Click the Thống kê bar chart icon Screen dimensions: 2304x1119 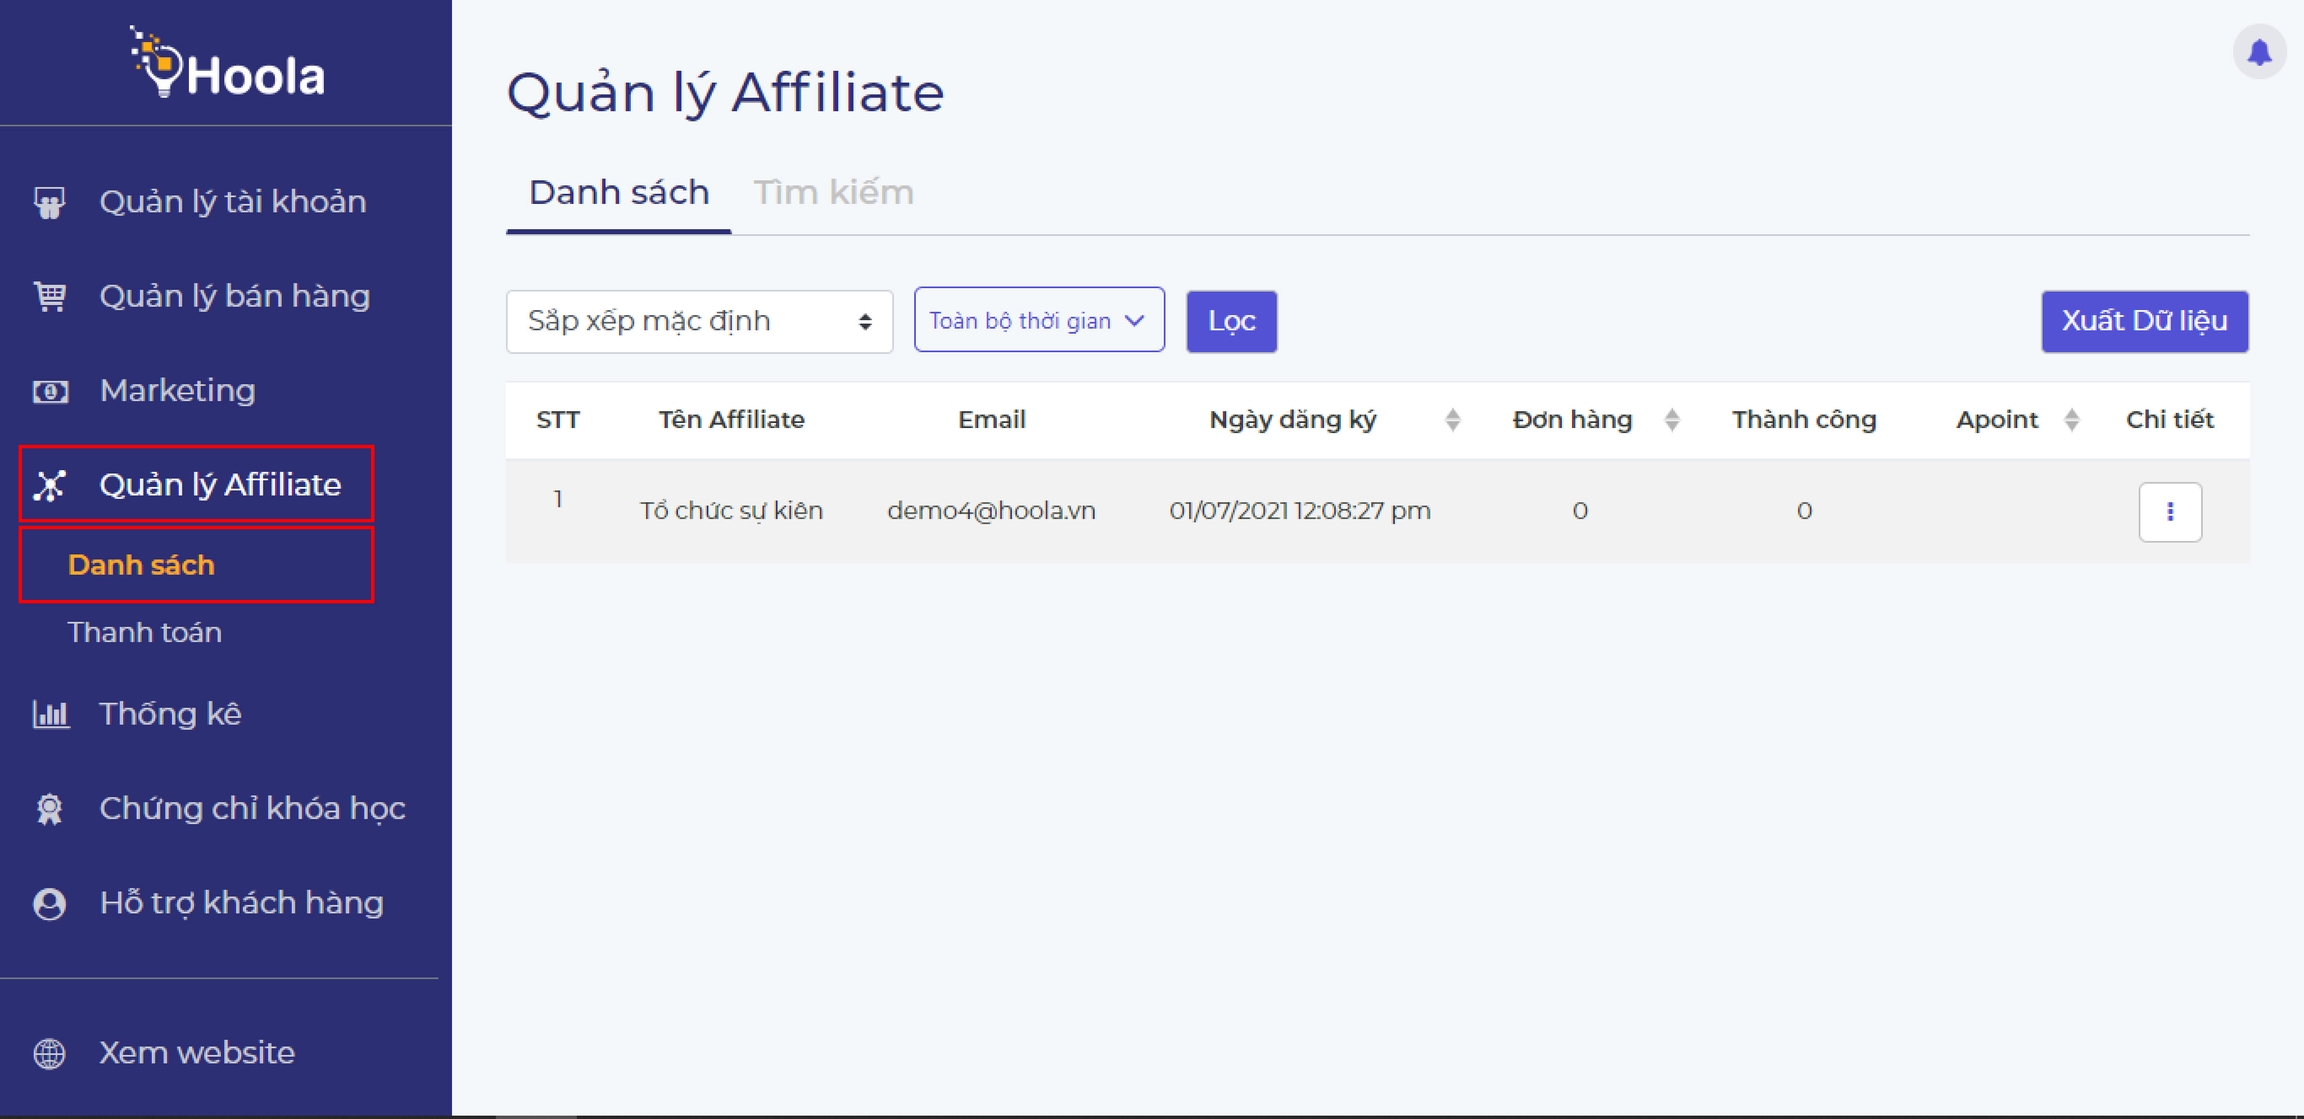coord(50,714)
